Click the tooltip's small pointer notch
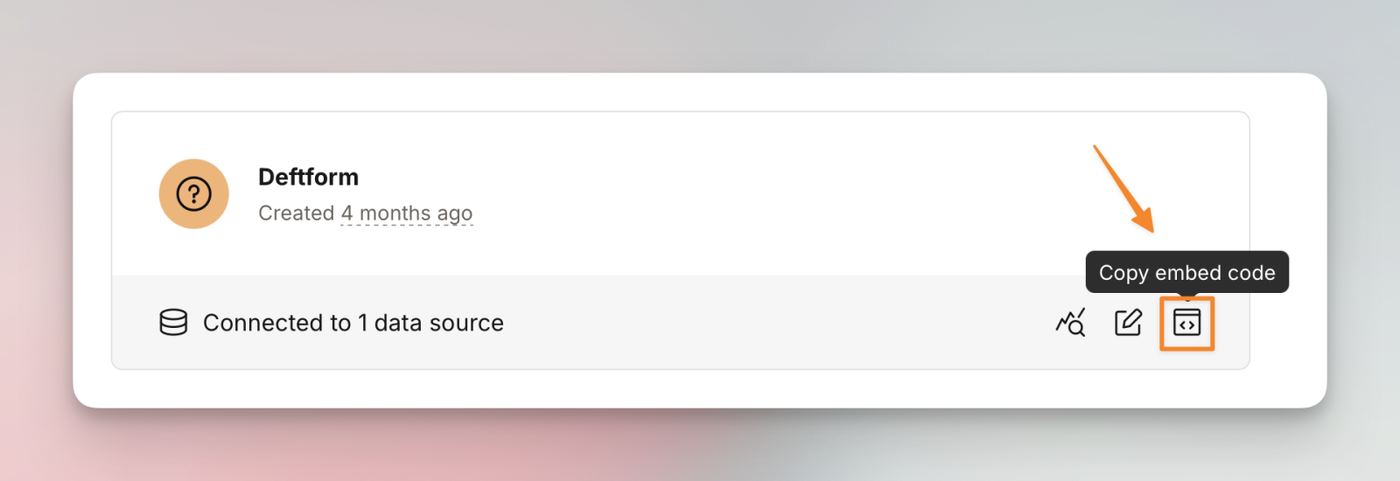 pos(1187,294)
